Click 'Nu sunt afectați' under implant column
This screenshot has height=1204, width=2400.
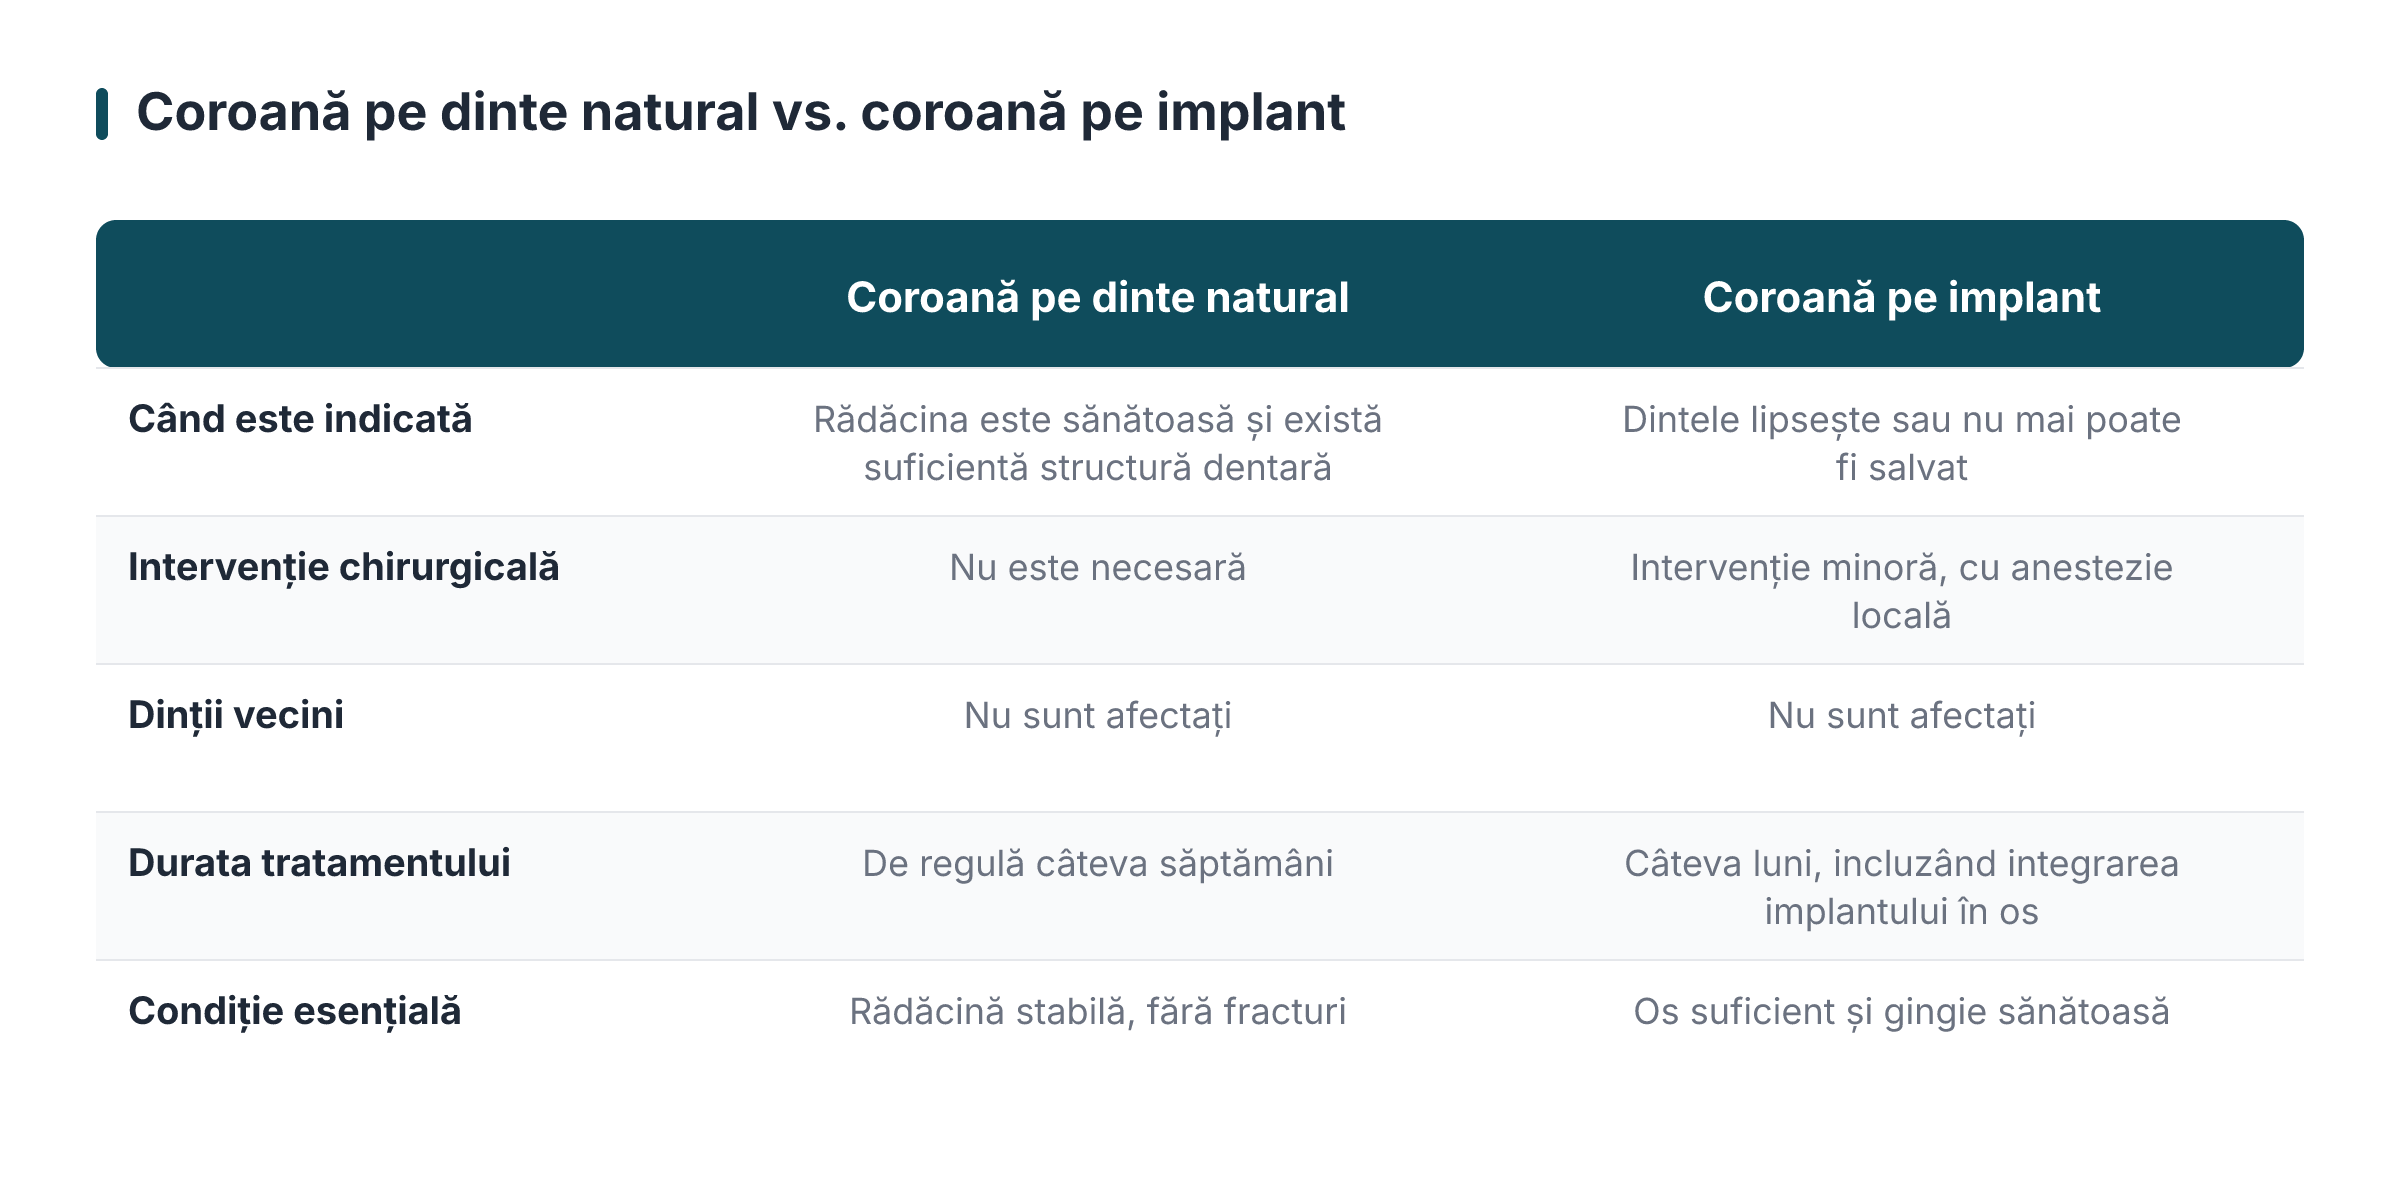pyautogui.click(x=1901, y=716)
